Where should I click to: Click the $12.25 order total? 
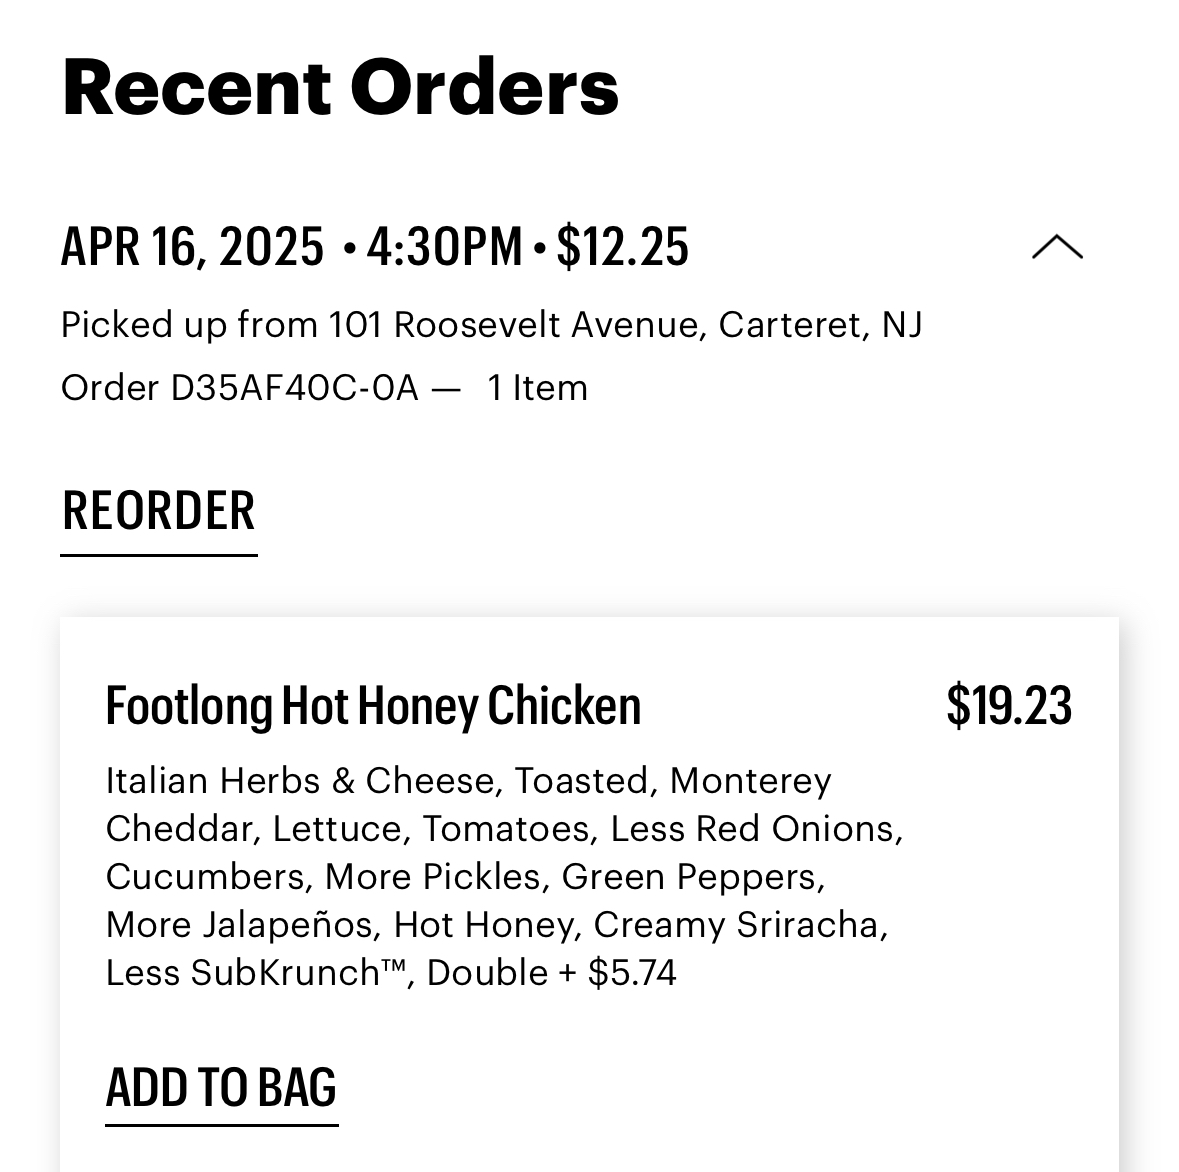(x=622, y=247)
